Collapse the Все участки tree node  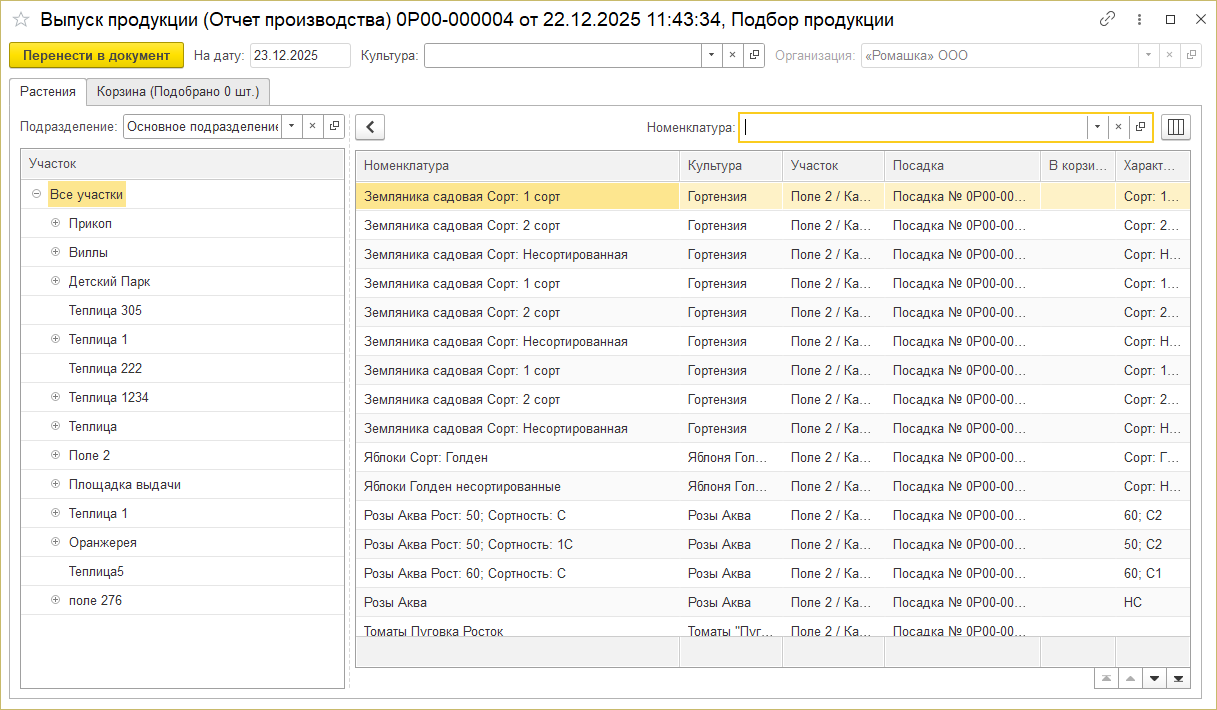click(x=36, y=194)
